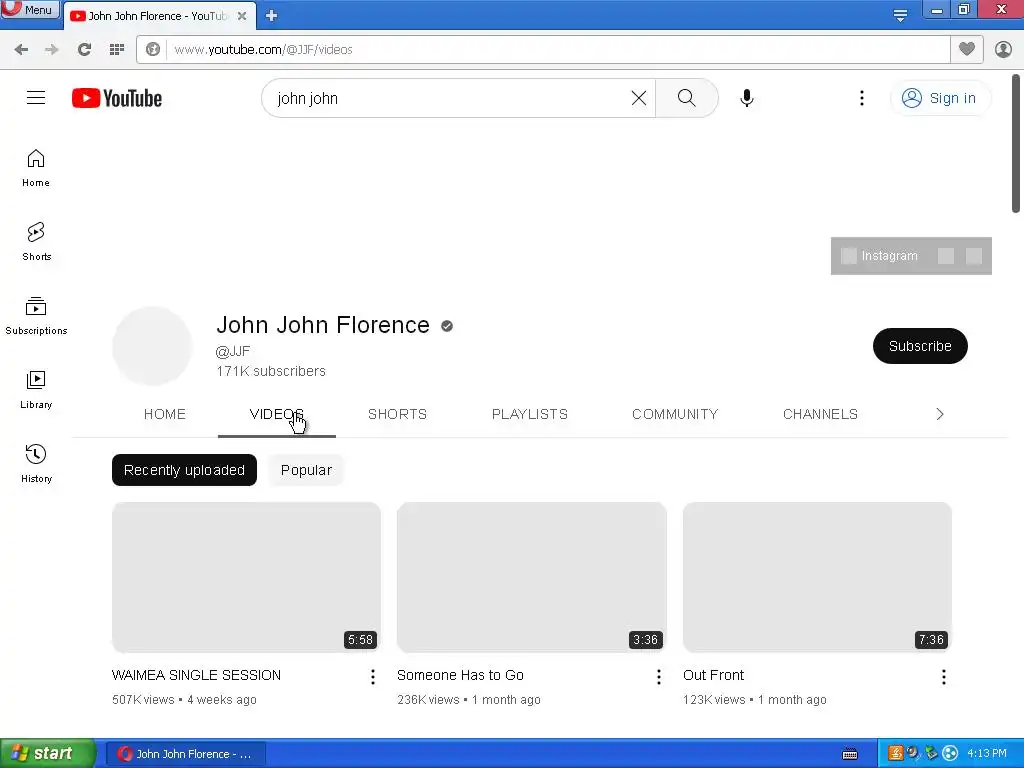
Task: Open Opera Speed Dial grid
Action: coord(117,50)
